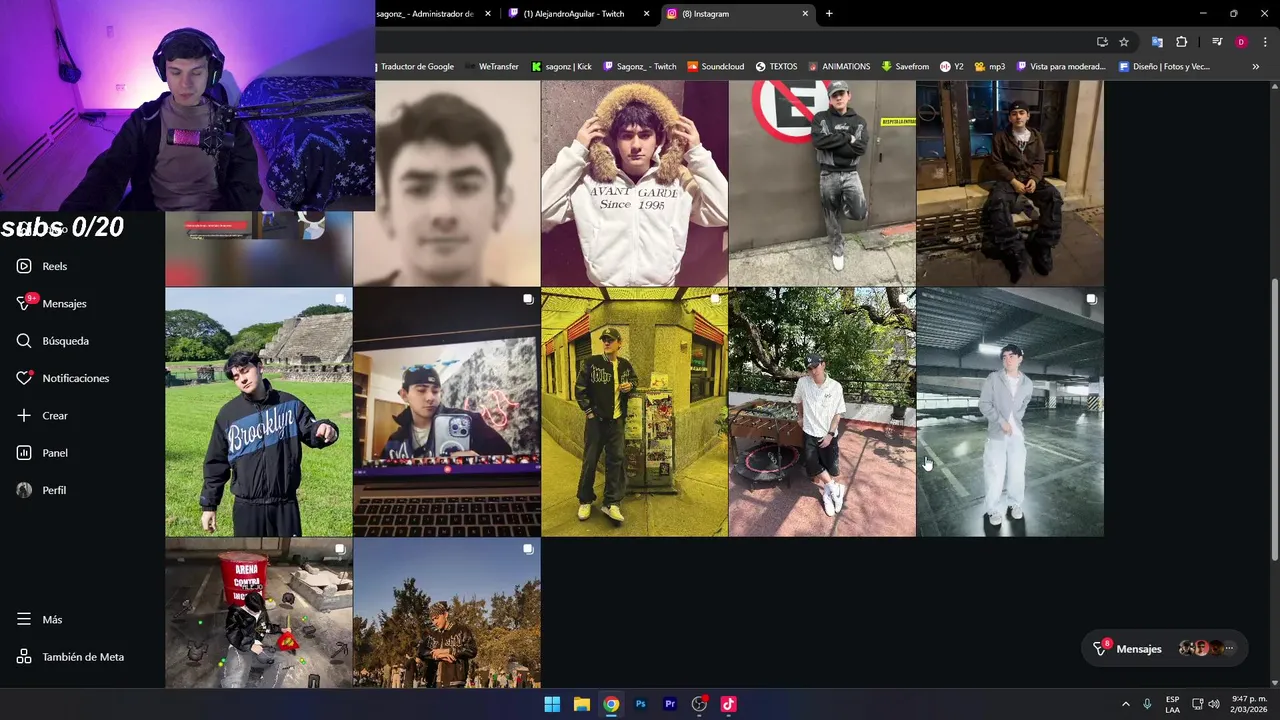Close the AlejandroAguilar Twitch tab

(646, 14)
